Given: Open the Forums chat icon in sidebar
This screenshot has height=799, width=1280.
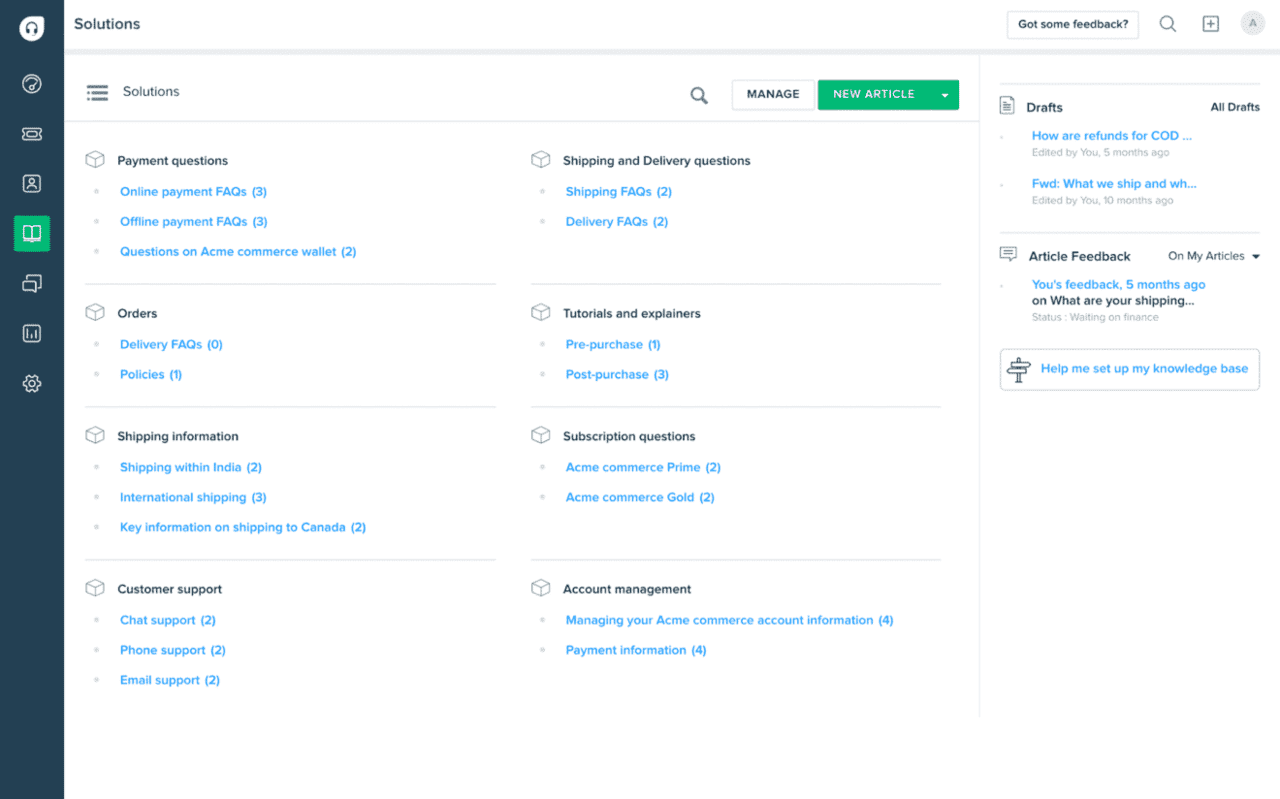Looking at the screenshot, I should 32,284.
